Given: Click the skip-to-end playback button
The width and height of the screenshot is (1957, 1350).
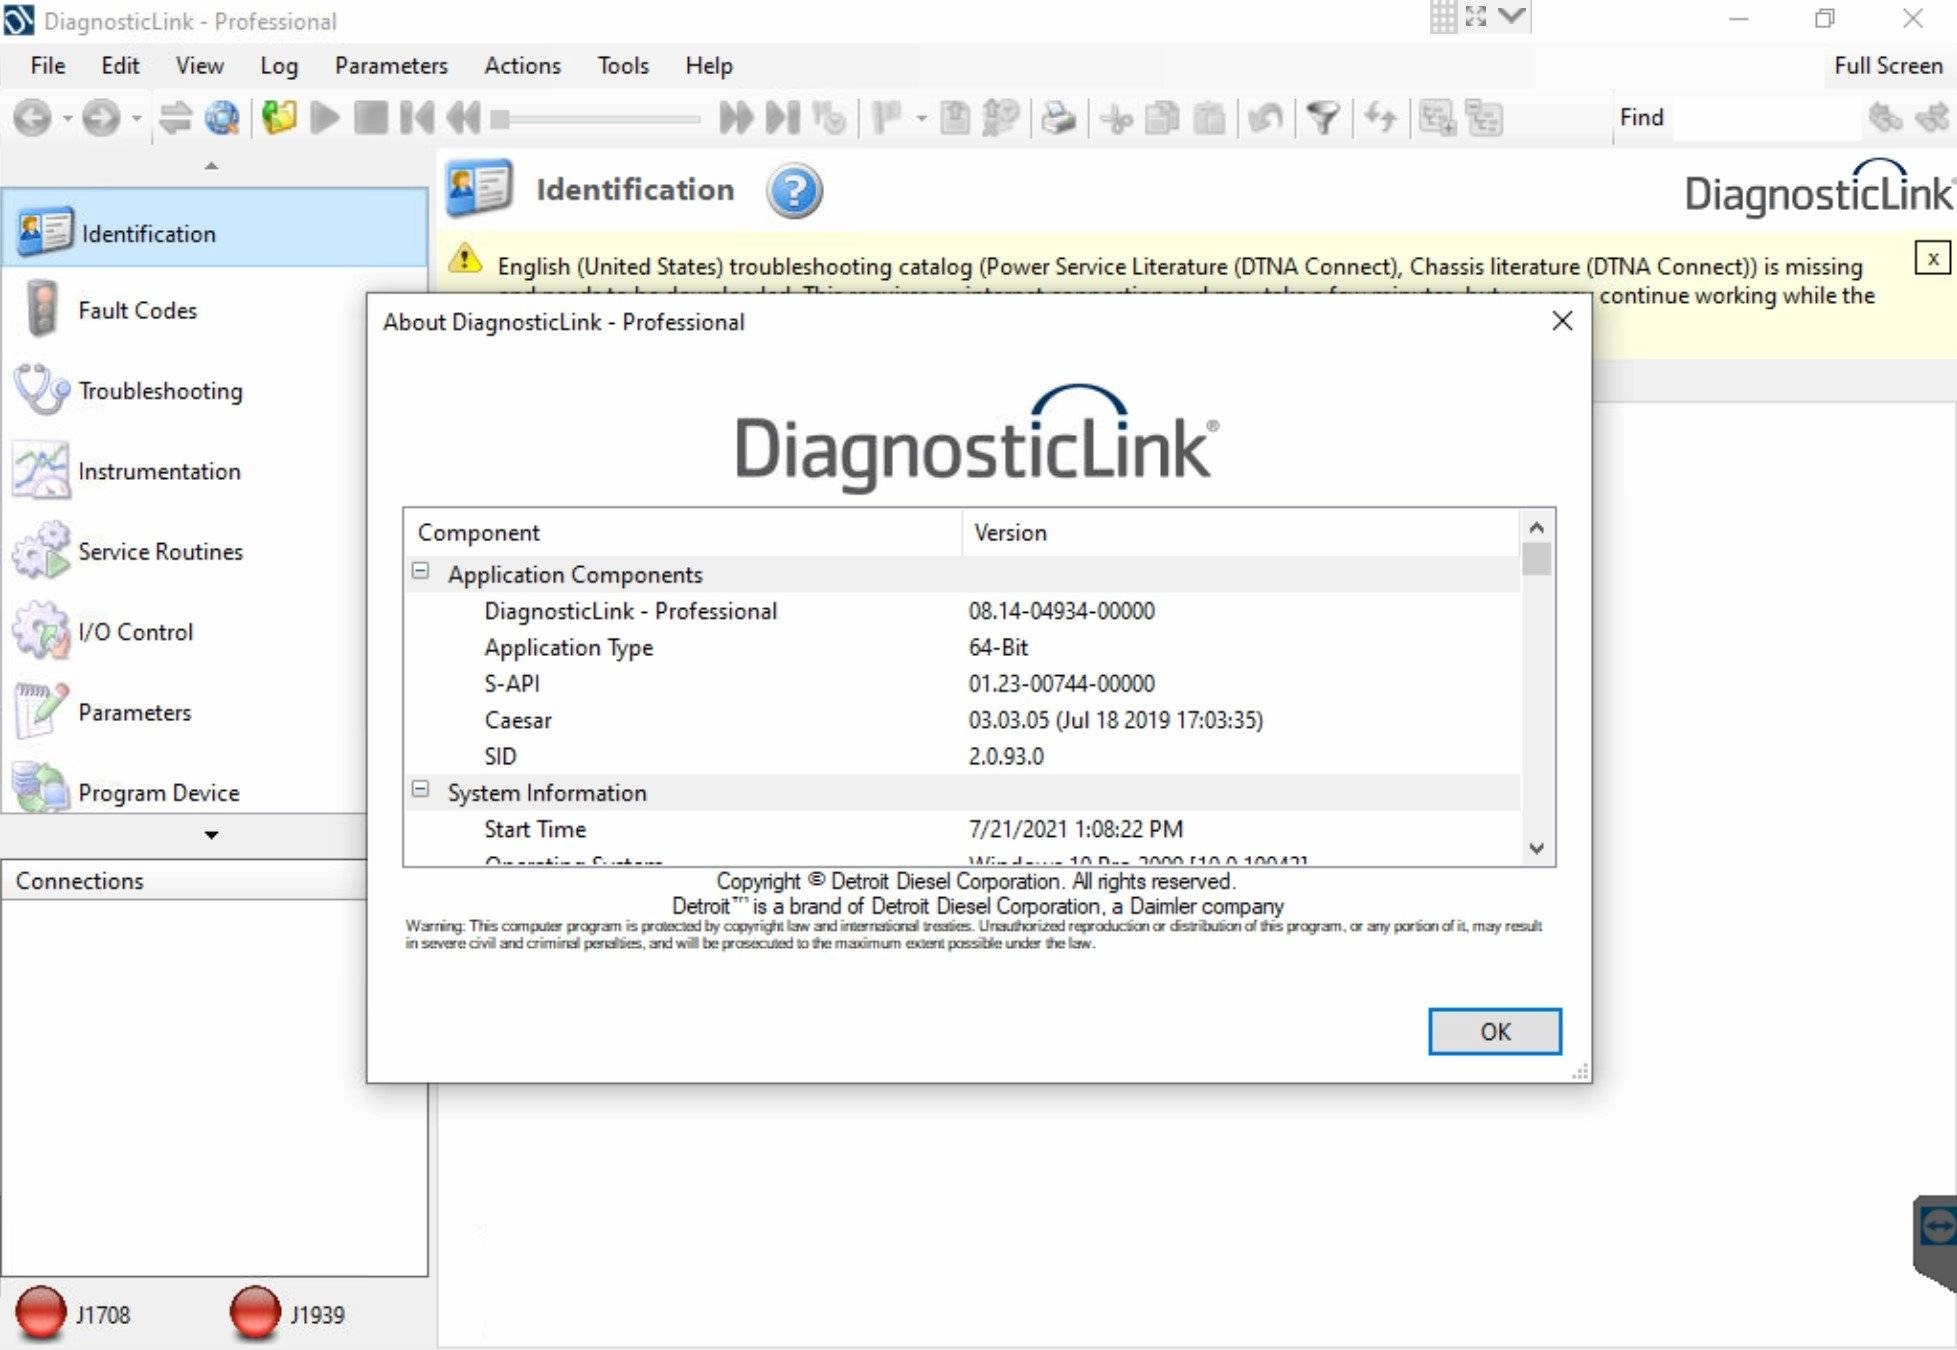Looking at the screenshot, I should (x=783, y=118).
